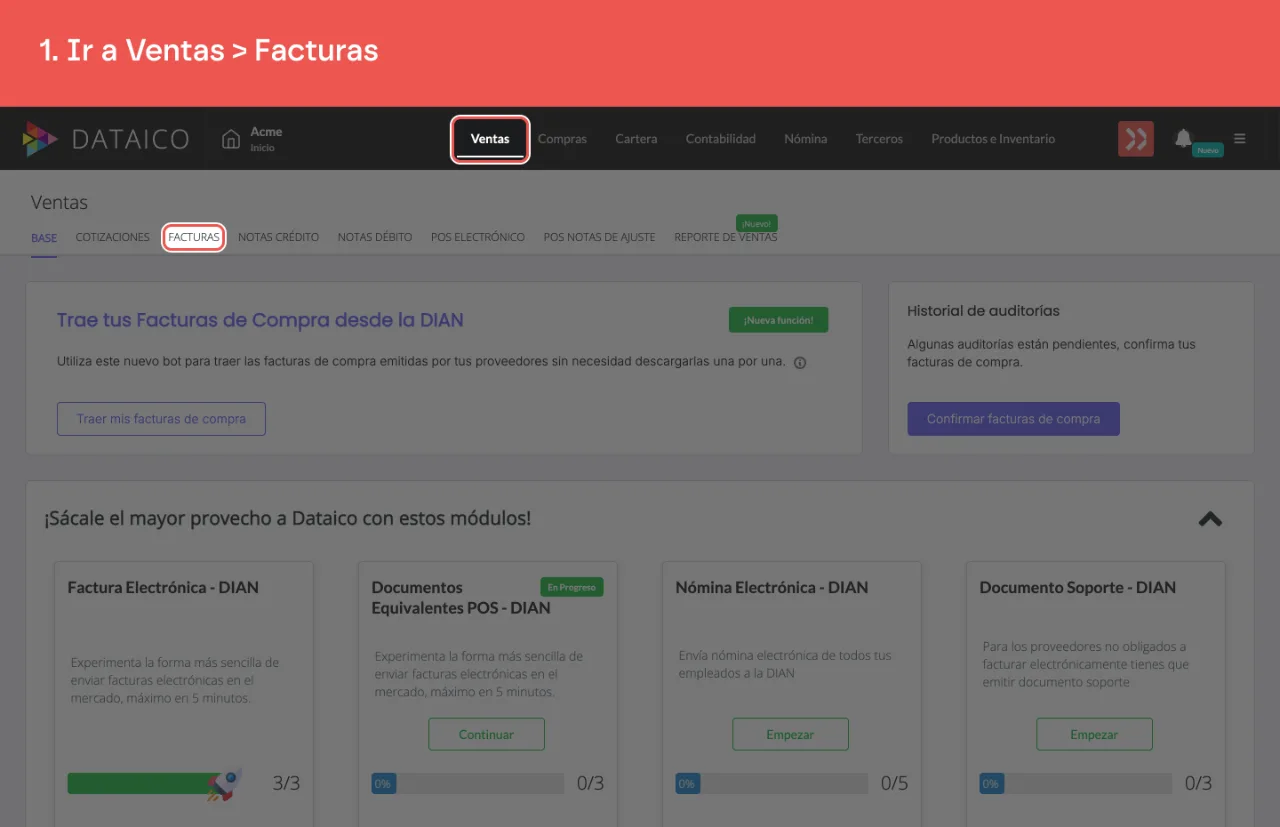
Task: Click the home icon next to Acme
Action: tap(231, 139)
